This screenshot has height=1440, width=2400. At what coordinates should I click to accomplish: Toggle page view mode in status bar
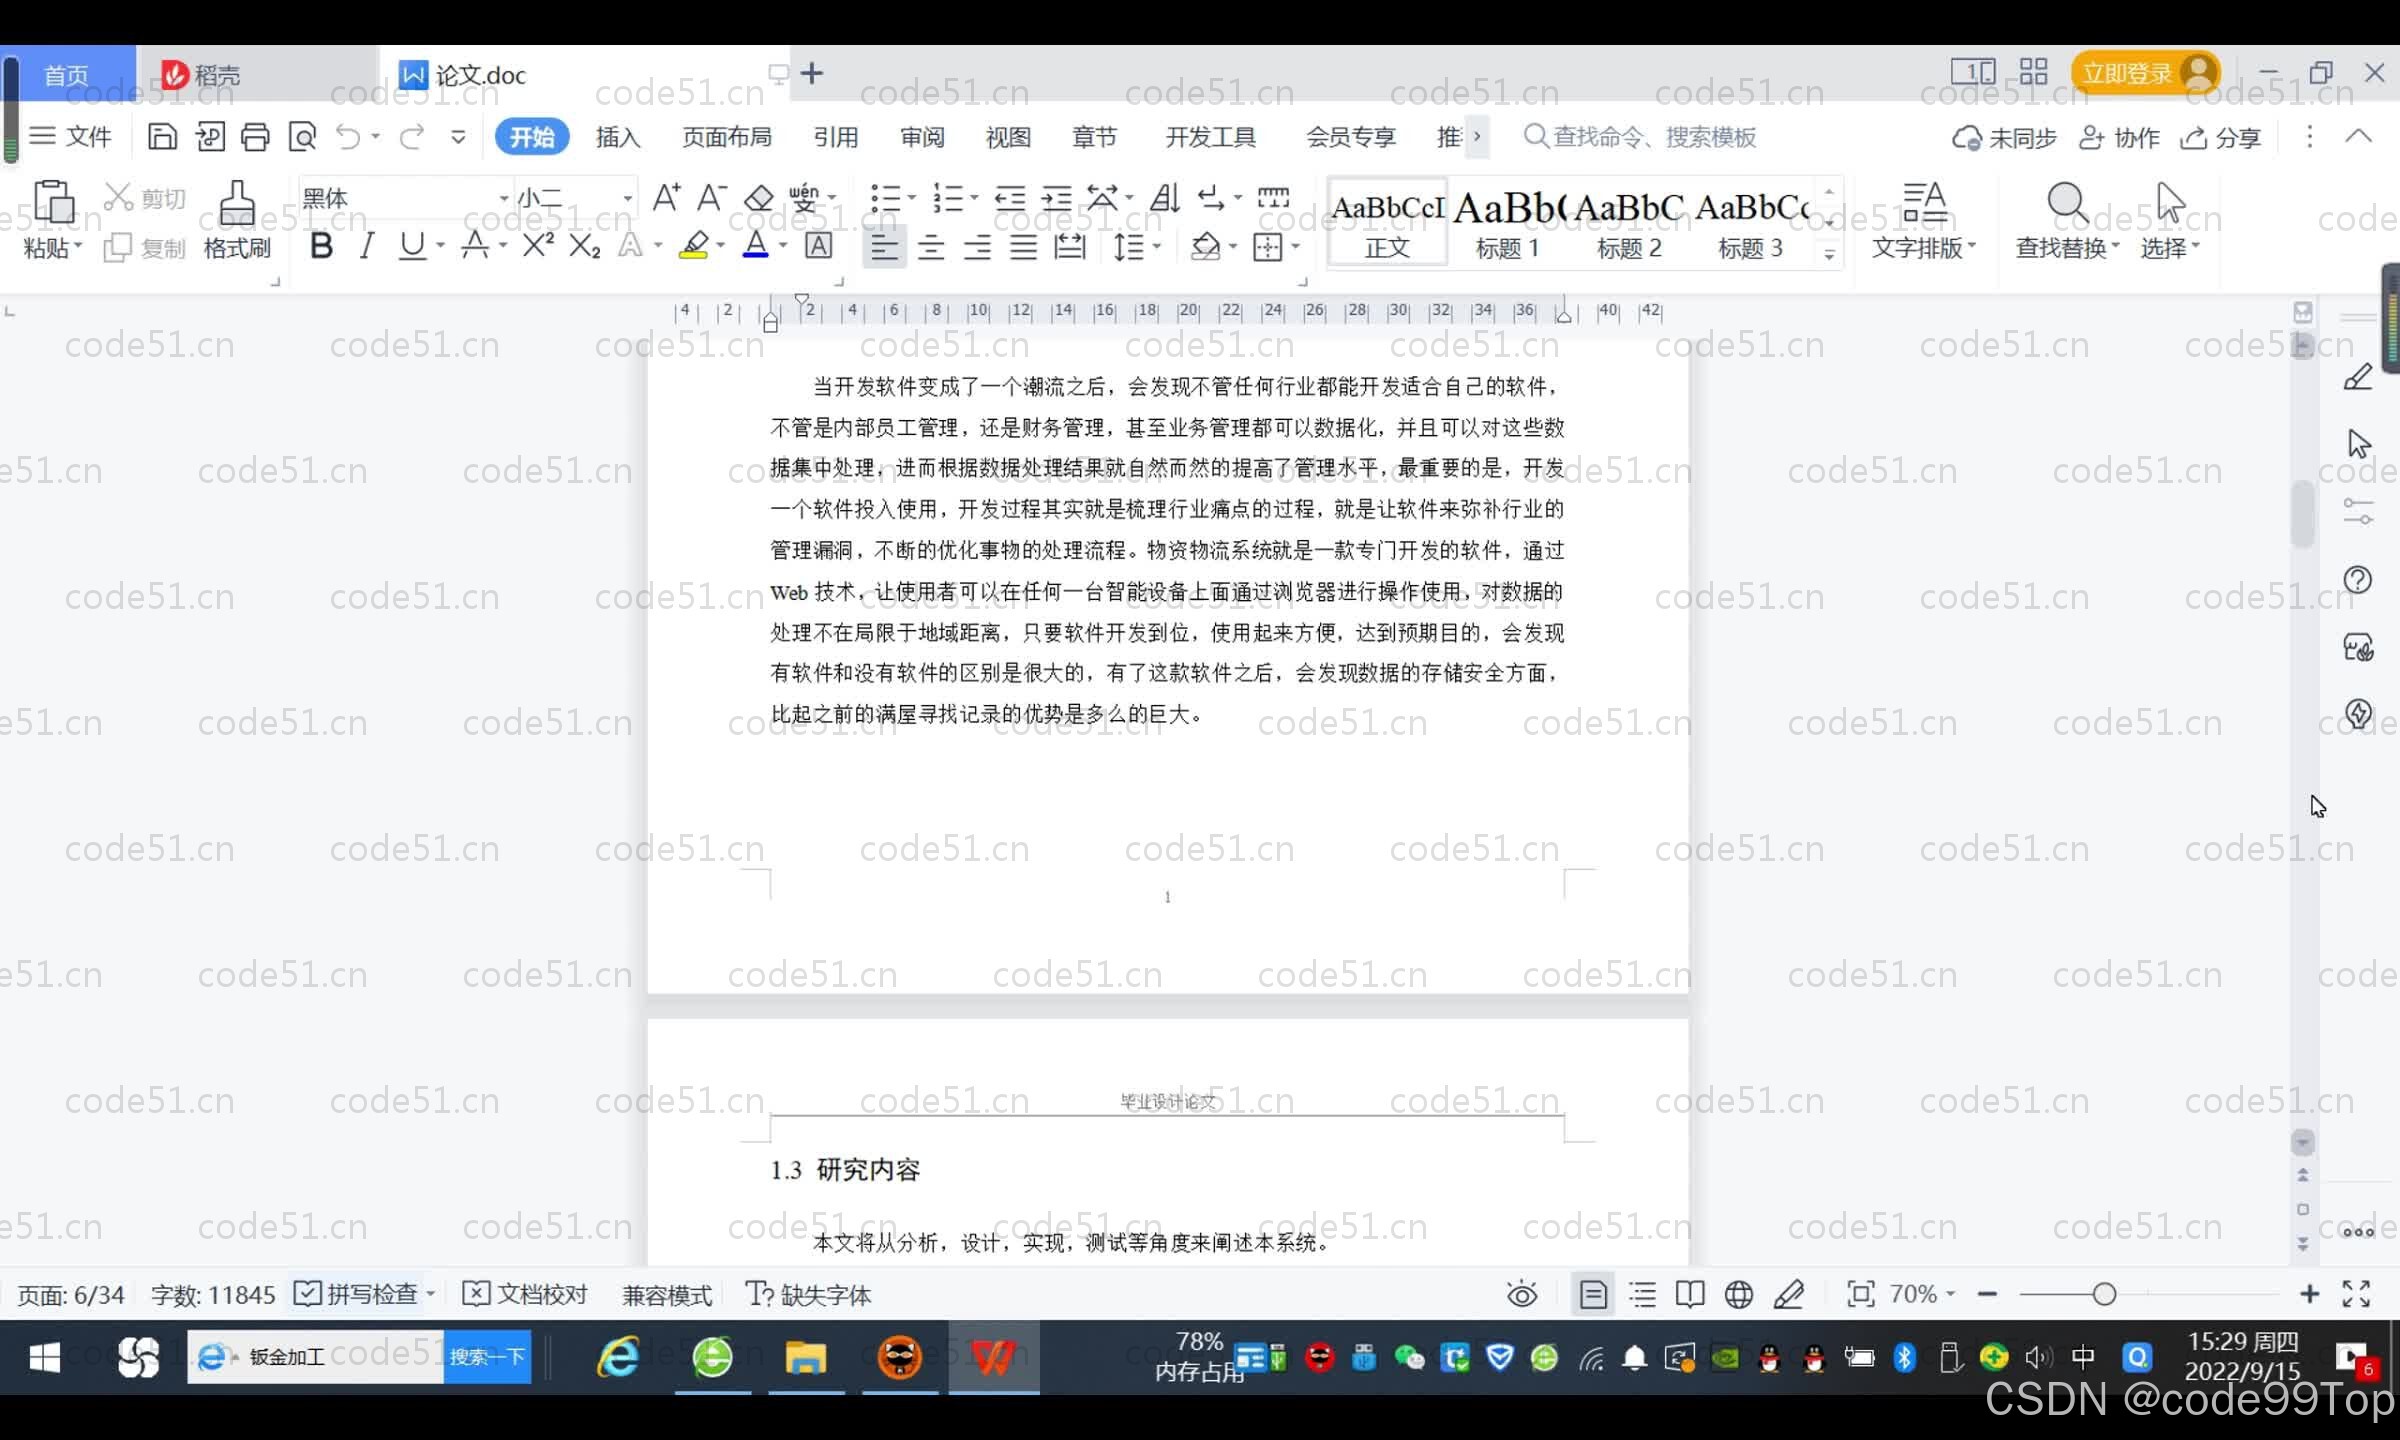[x=1593, y=1294]
